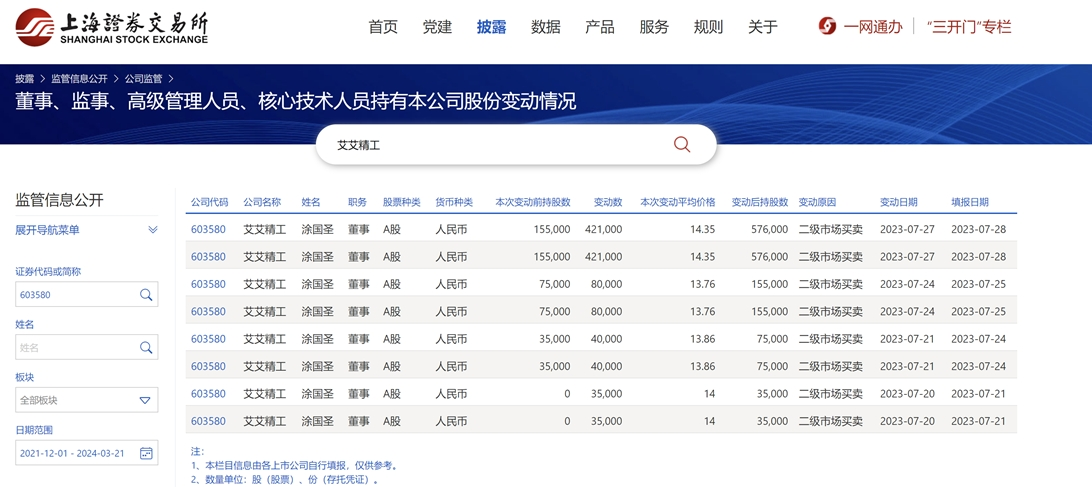Image resolution: width=1092 pixels, height=487 pixels.
Task: Click the 公司名称 column header
Action: [262, 202]
